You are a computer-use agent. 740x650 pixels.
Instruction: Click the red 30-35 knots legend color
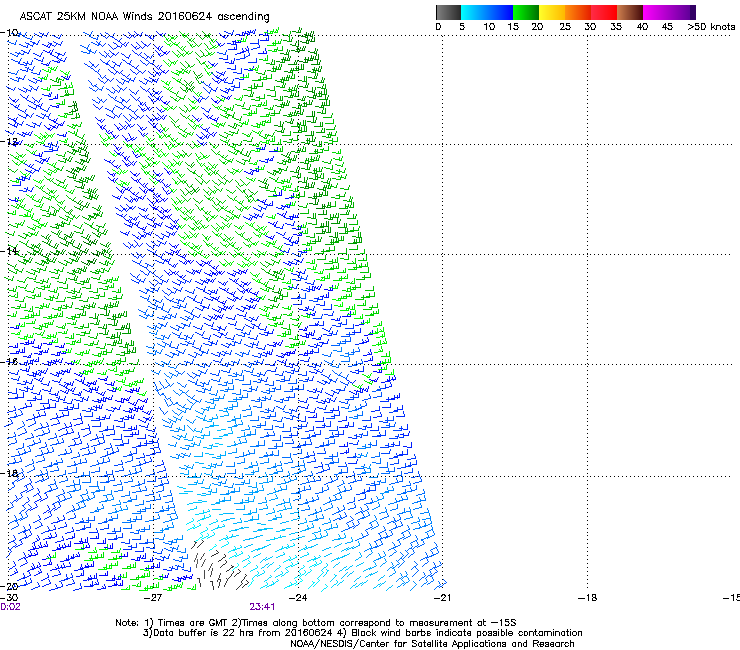pyautogui.click(x=604, y=12)
